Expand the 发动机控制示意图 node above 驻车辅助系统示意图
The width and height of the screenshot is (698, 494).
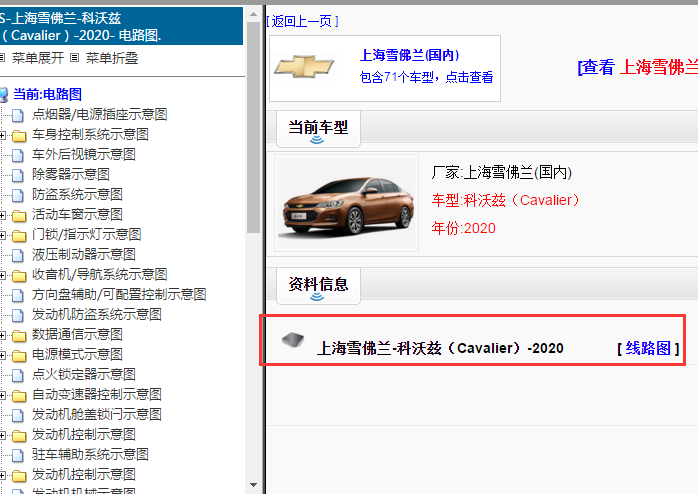tap(2, 436)
